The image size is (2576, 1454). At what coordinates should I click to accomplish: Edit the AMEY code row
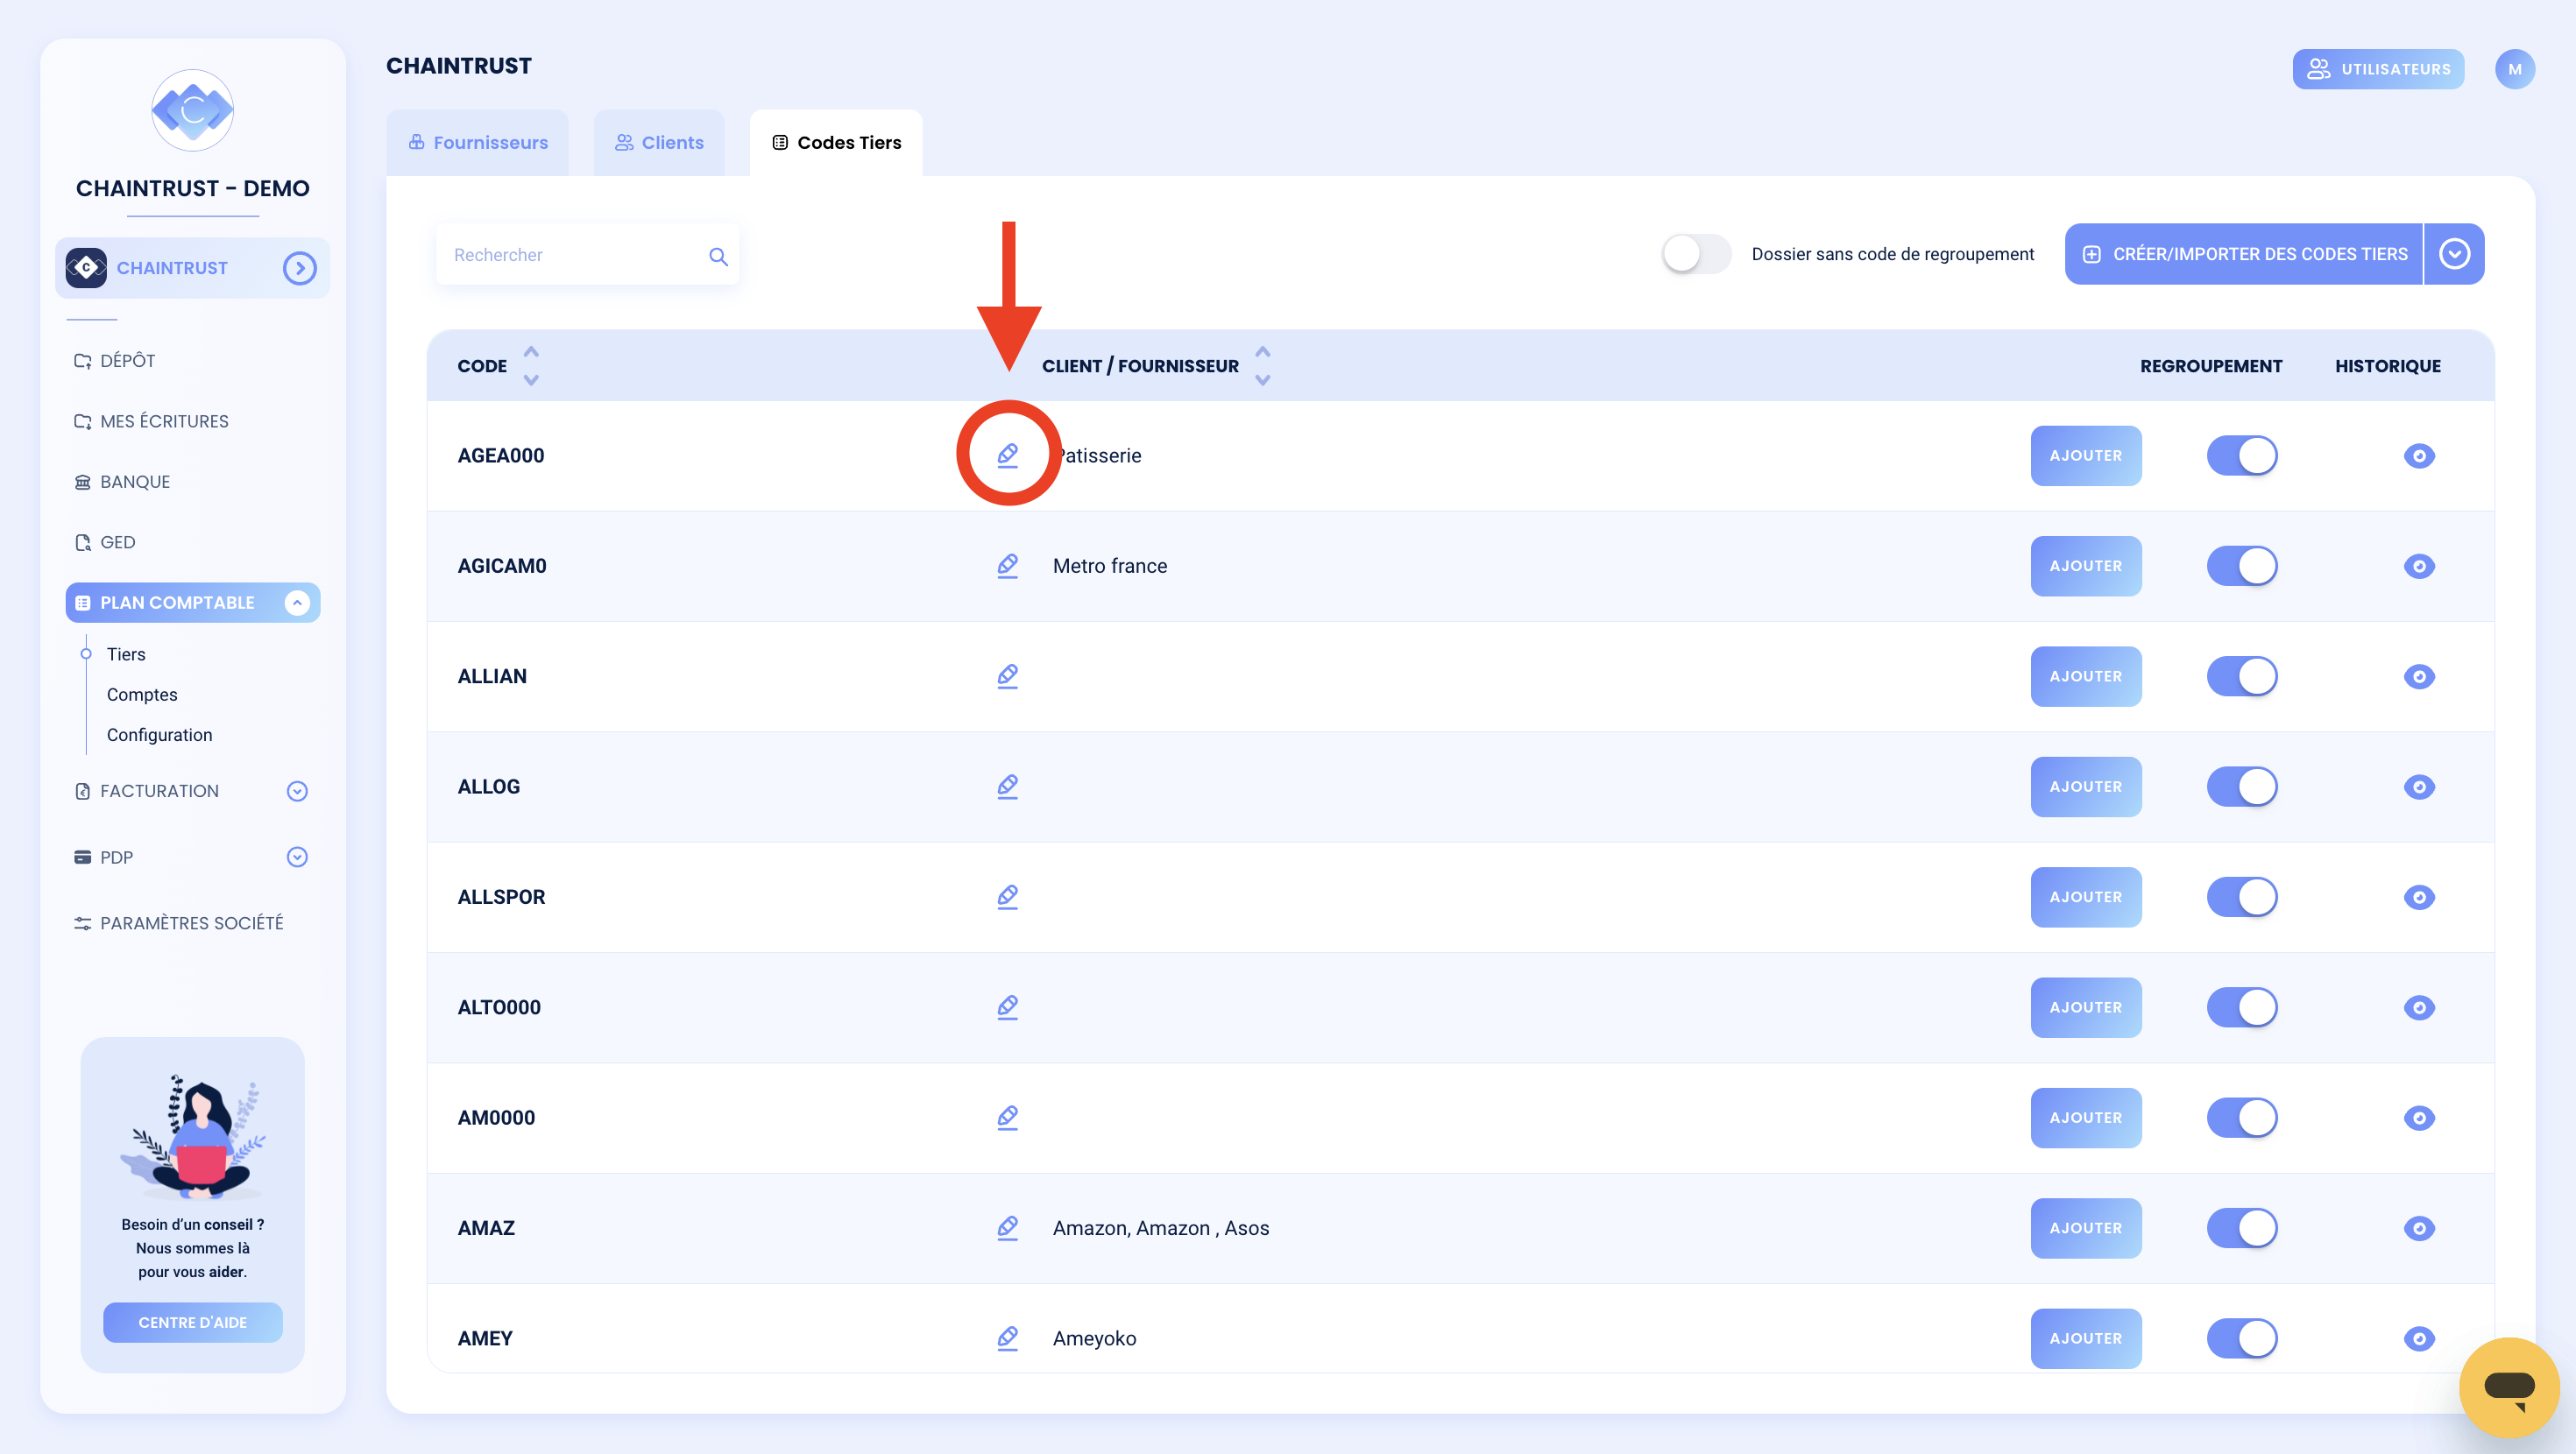[1007, 1338]
